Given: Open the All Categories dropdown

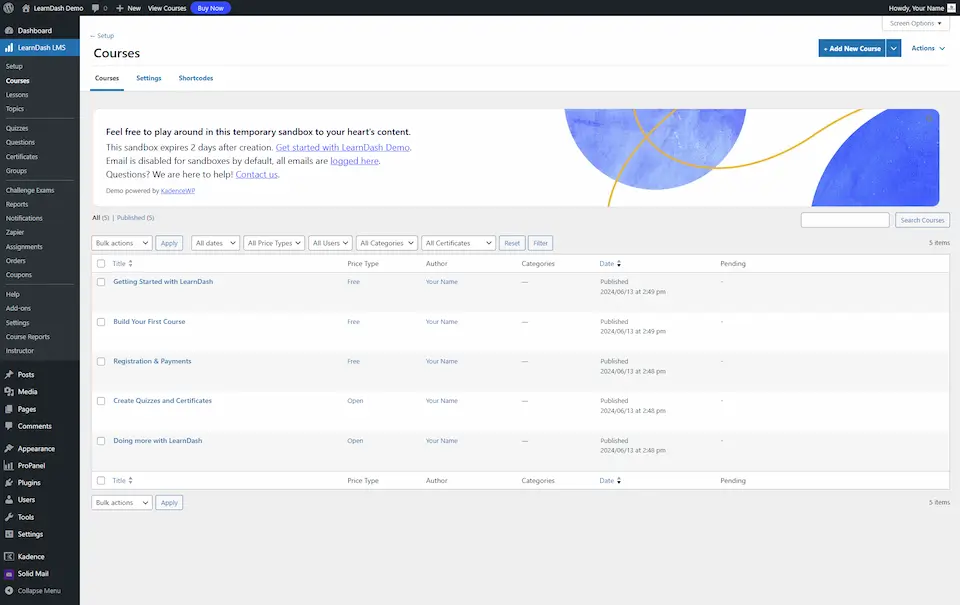Looking at the screenshot, I should 387,243.
